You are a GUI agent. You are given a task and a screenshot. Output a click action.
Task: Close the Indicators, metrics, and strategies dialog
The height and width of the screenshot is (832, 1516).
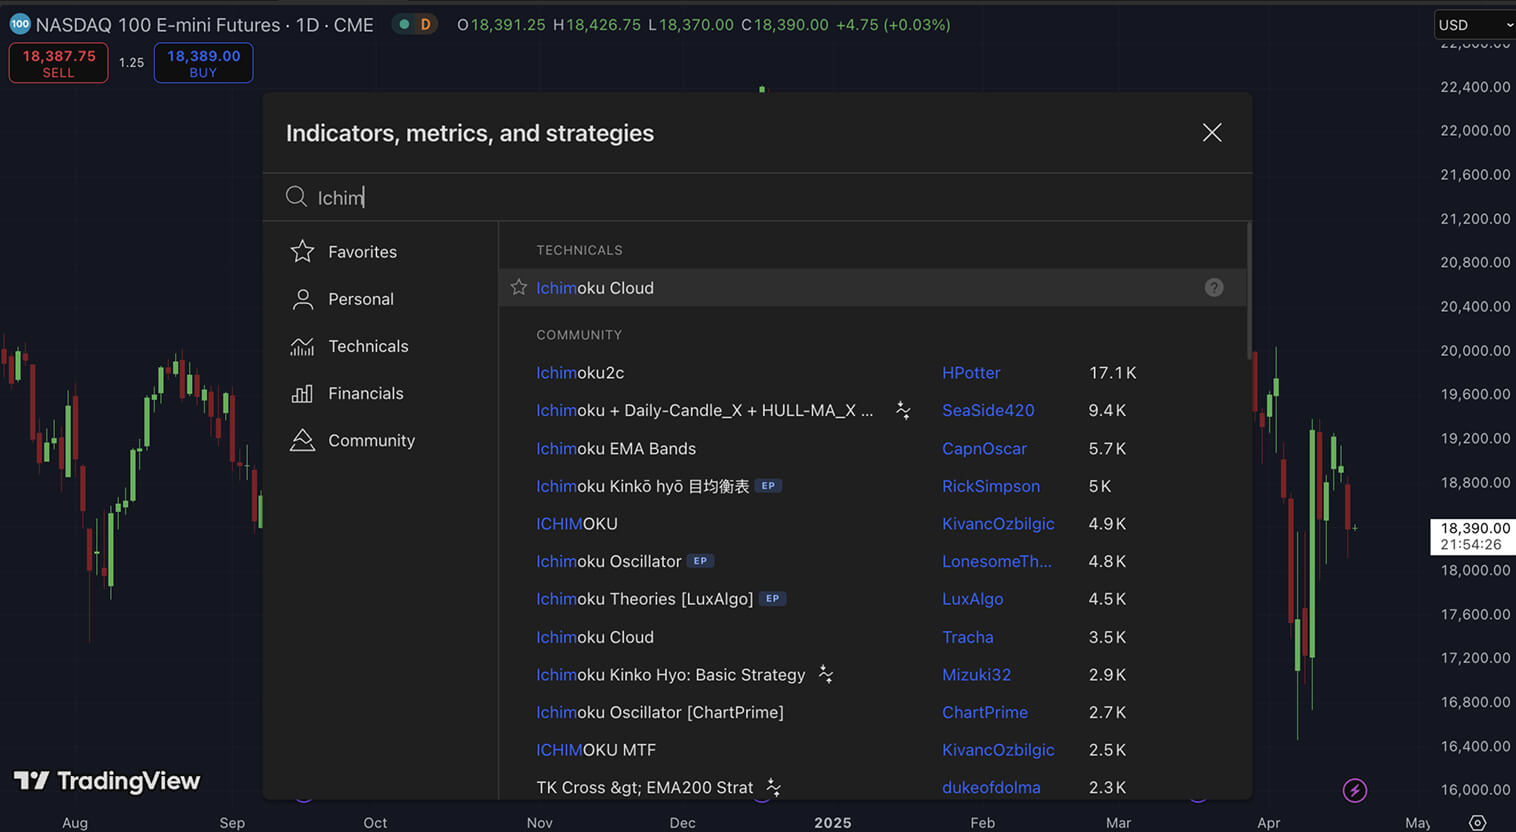(1212, 133)
